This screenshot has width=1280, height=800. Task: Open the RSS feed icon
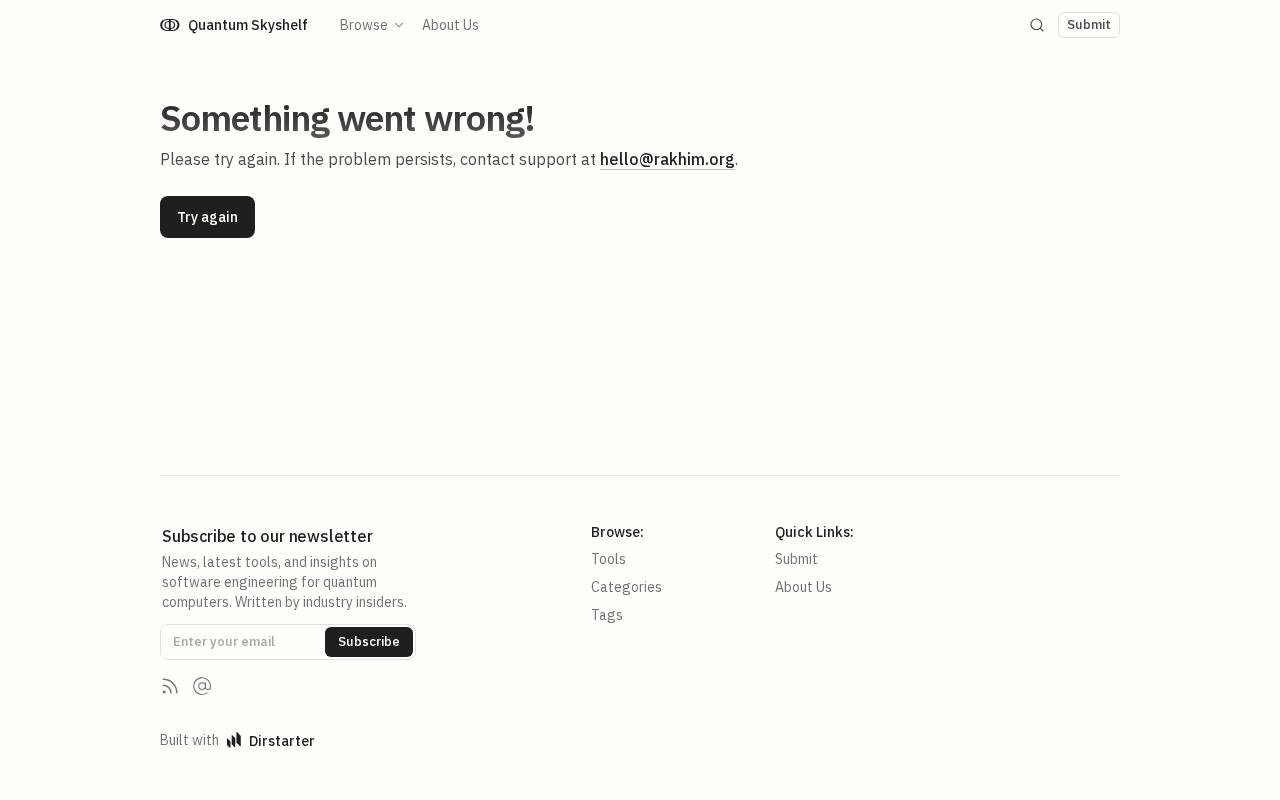click(170, 686)
